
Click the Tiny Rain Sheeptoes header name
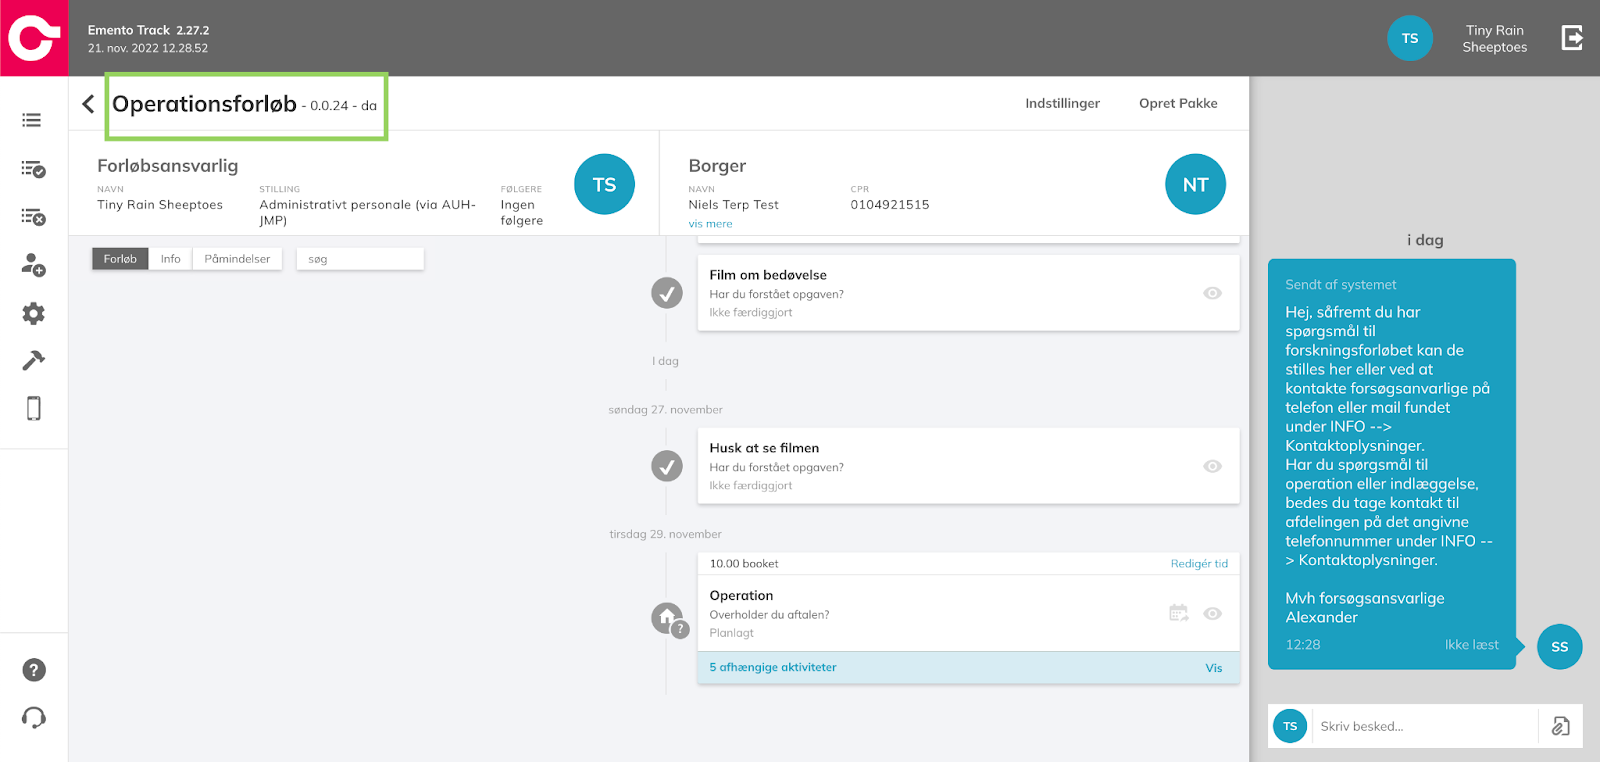pyautogui.click(x=1494, y=38)
